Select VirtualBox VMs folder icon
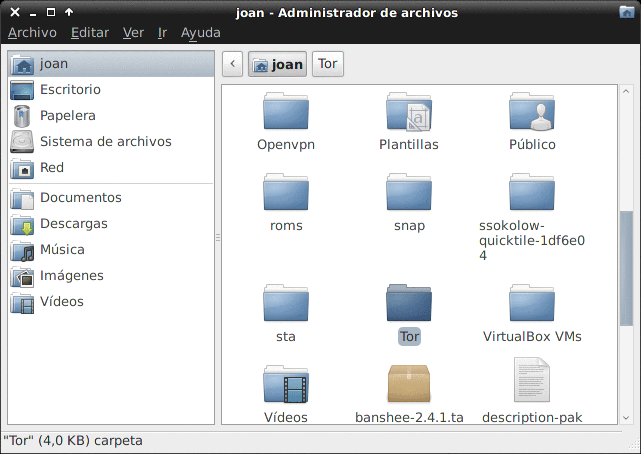 532,302
